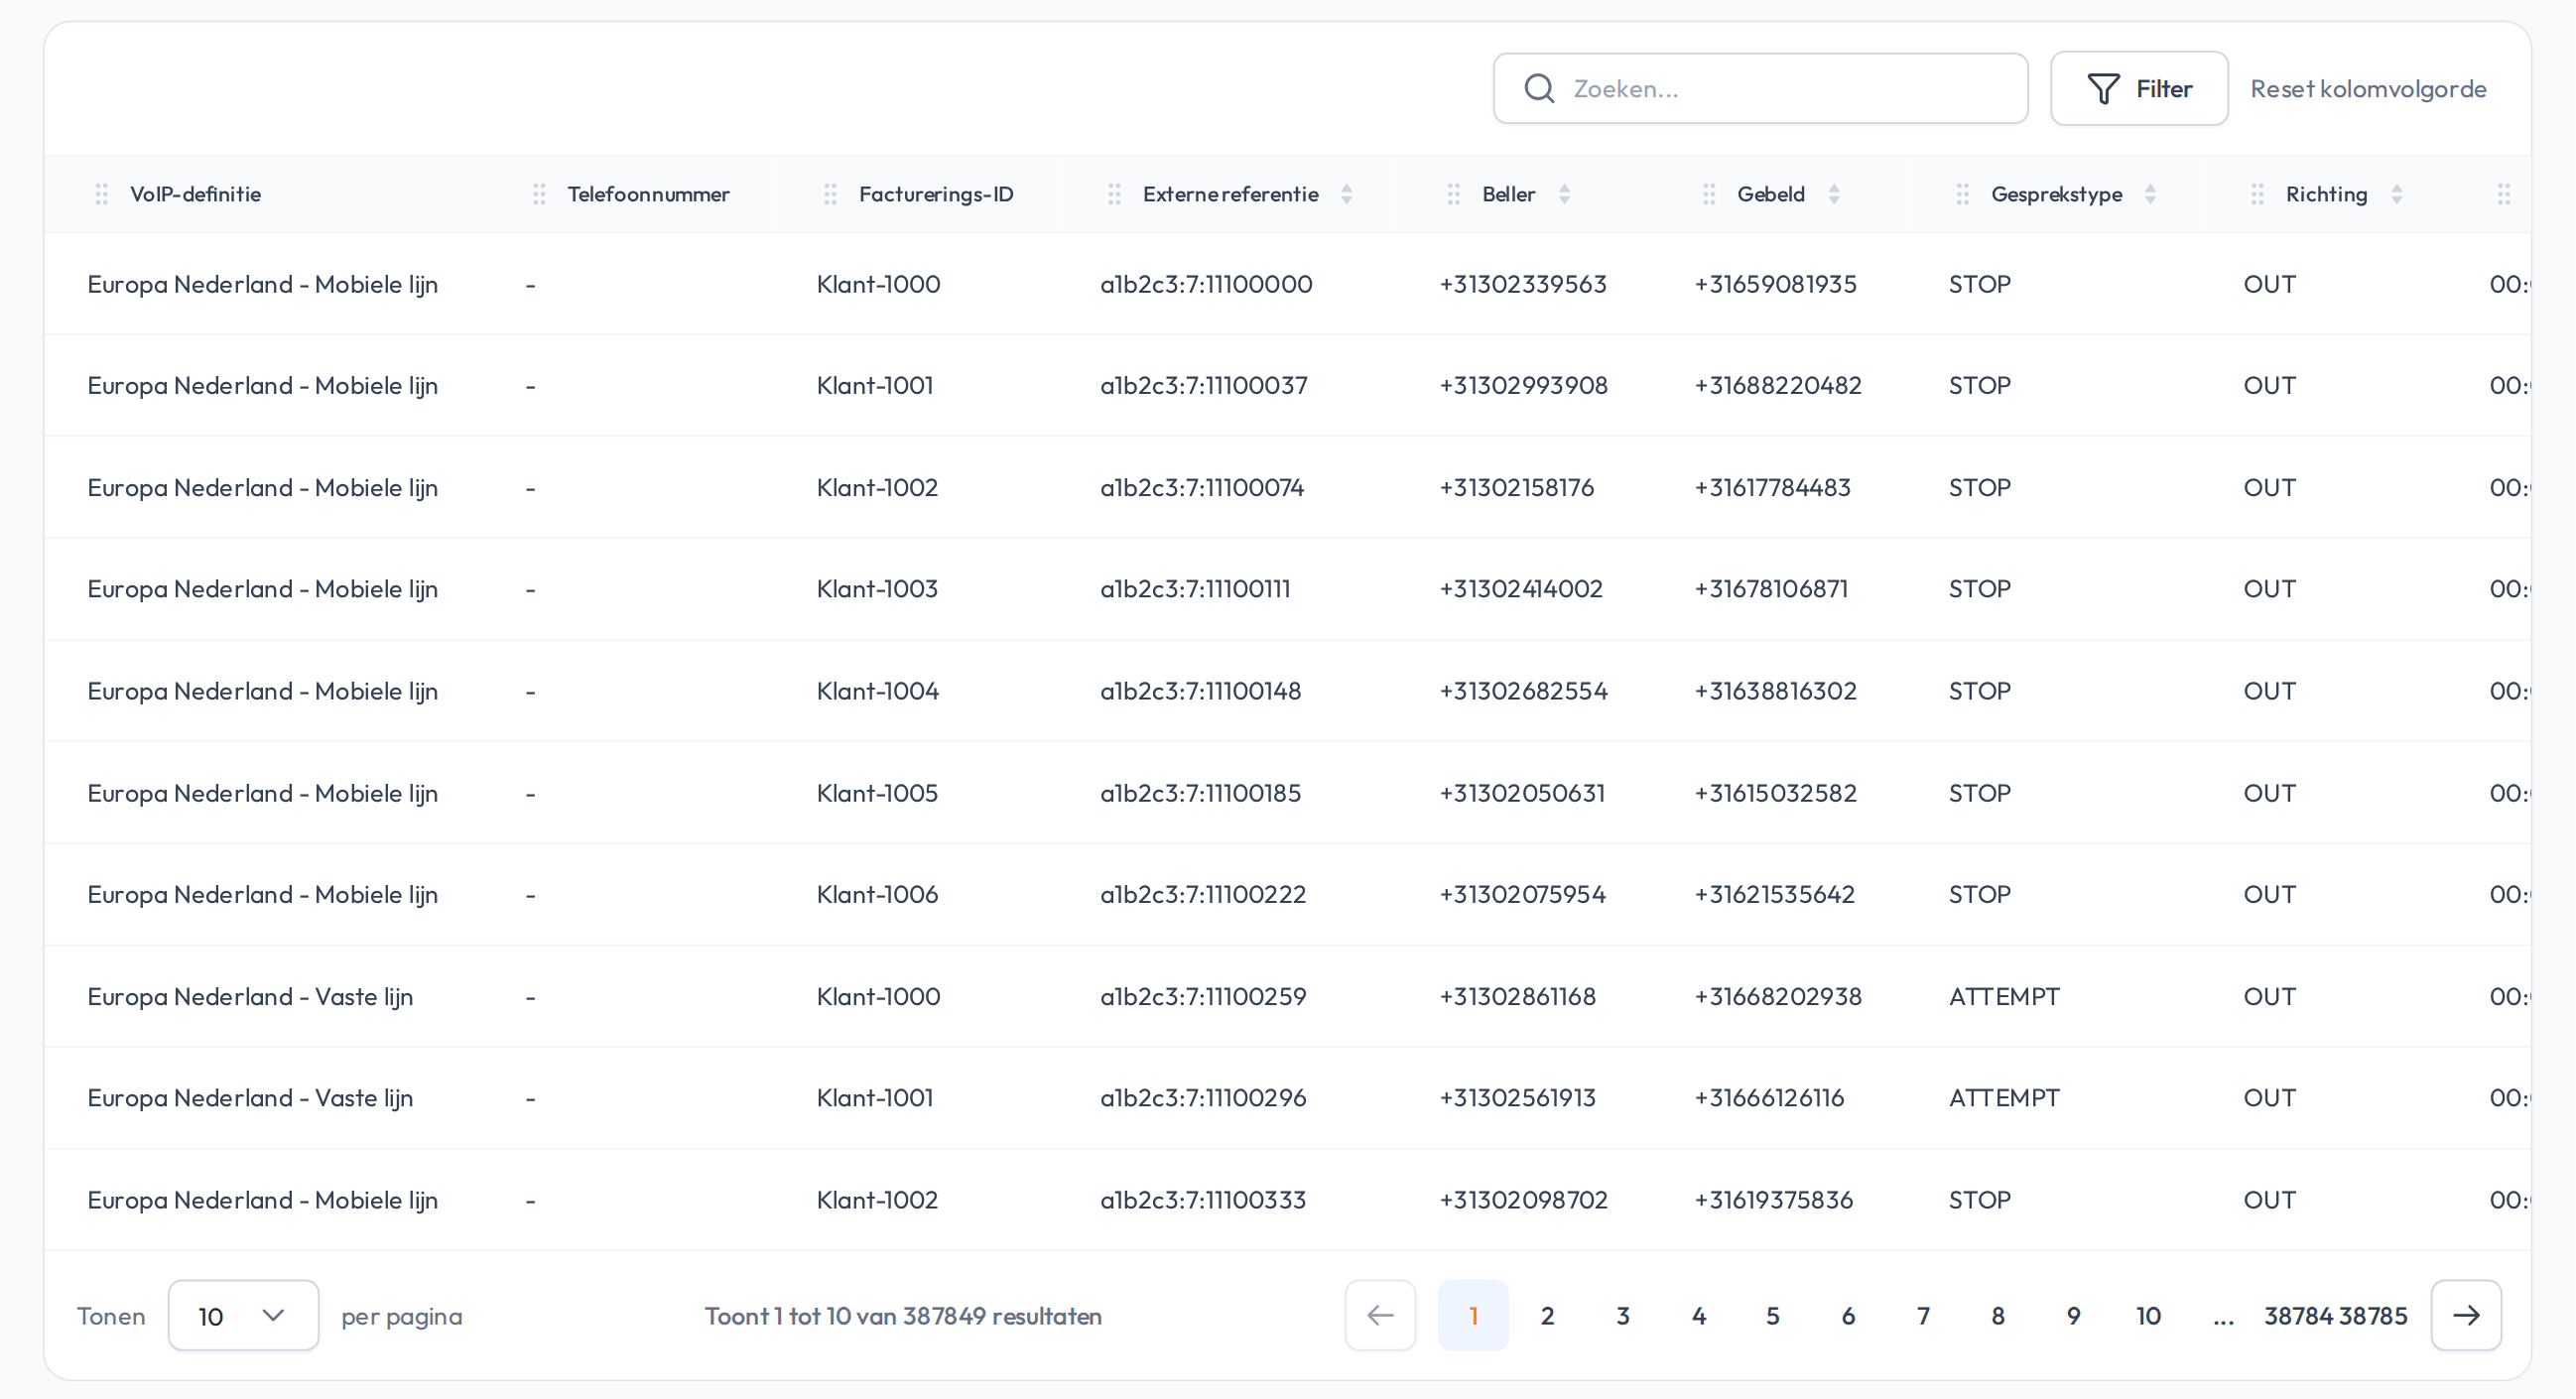Grab the Externe referentie column drag handle
The height and width of the screenshot is (1399, 2576).
click(1114, 194)
